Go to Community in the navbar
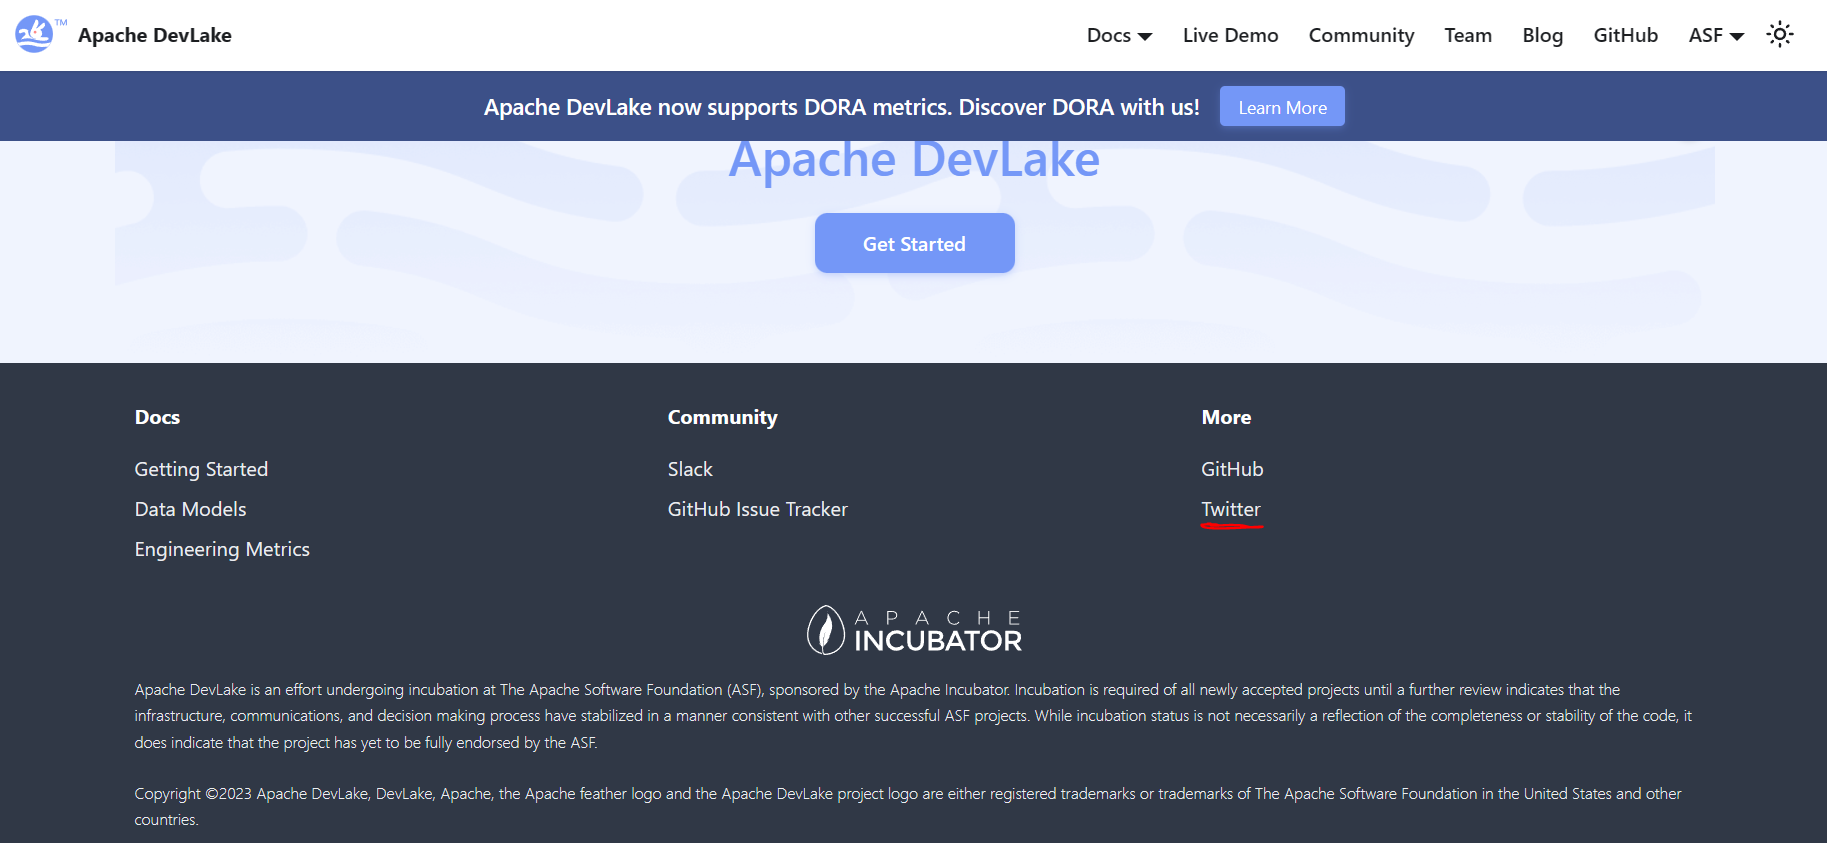Viewport: 1827px width, 843px height. coord(1361,35)
